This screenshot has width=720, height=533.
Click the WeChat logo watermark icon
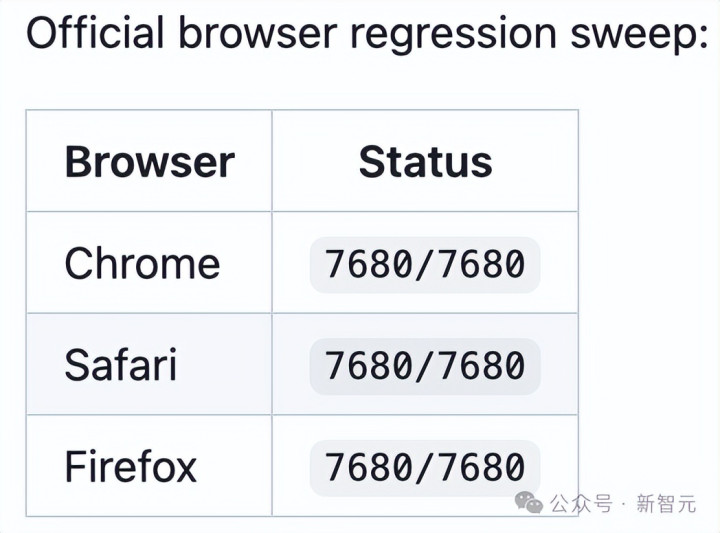pos(528,502)
